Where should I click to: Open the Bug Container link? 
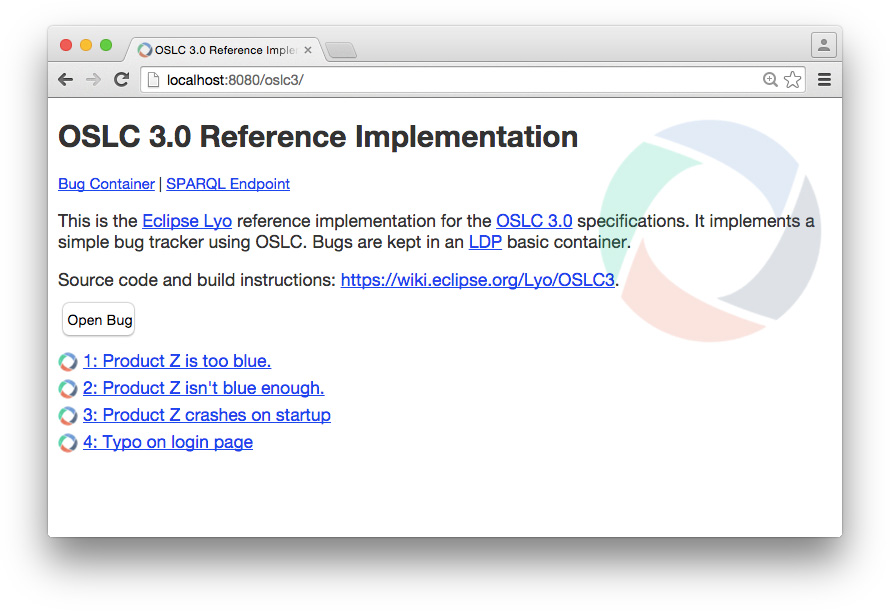[x=106, y=184]
